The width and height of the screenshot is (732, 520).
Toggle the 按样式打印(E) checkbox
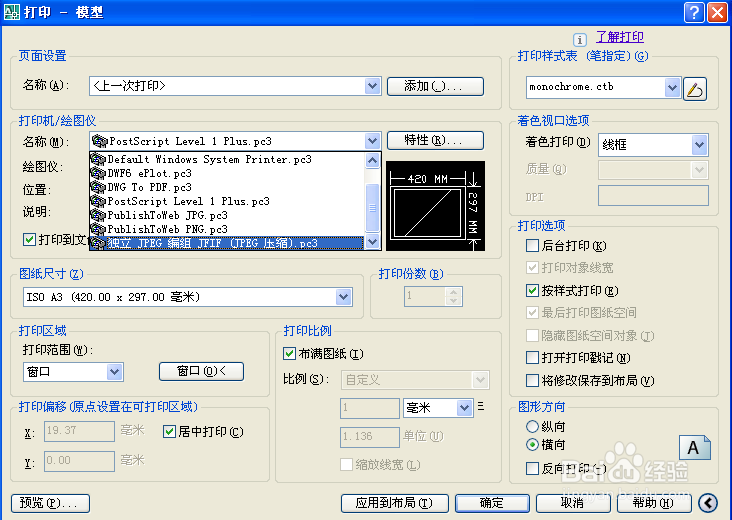(532, 290)
